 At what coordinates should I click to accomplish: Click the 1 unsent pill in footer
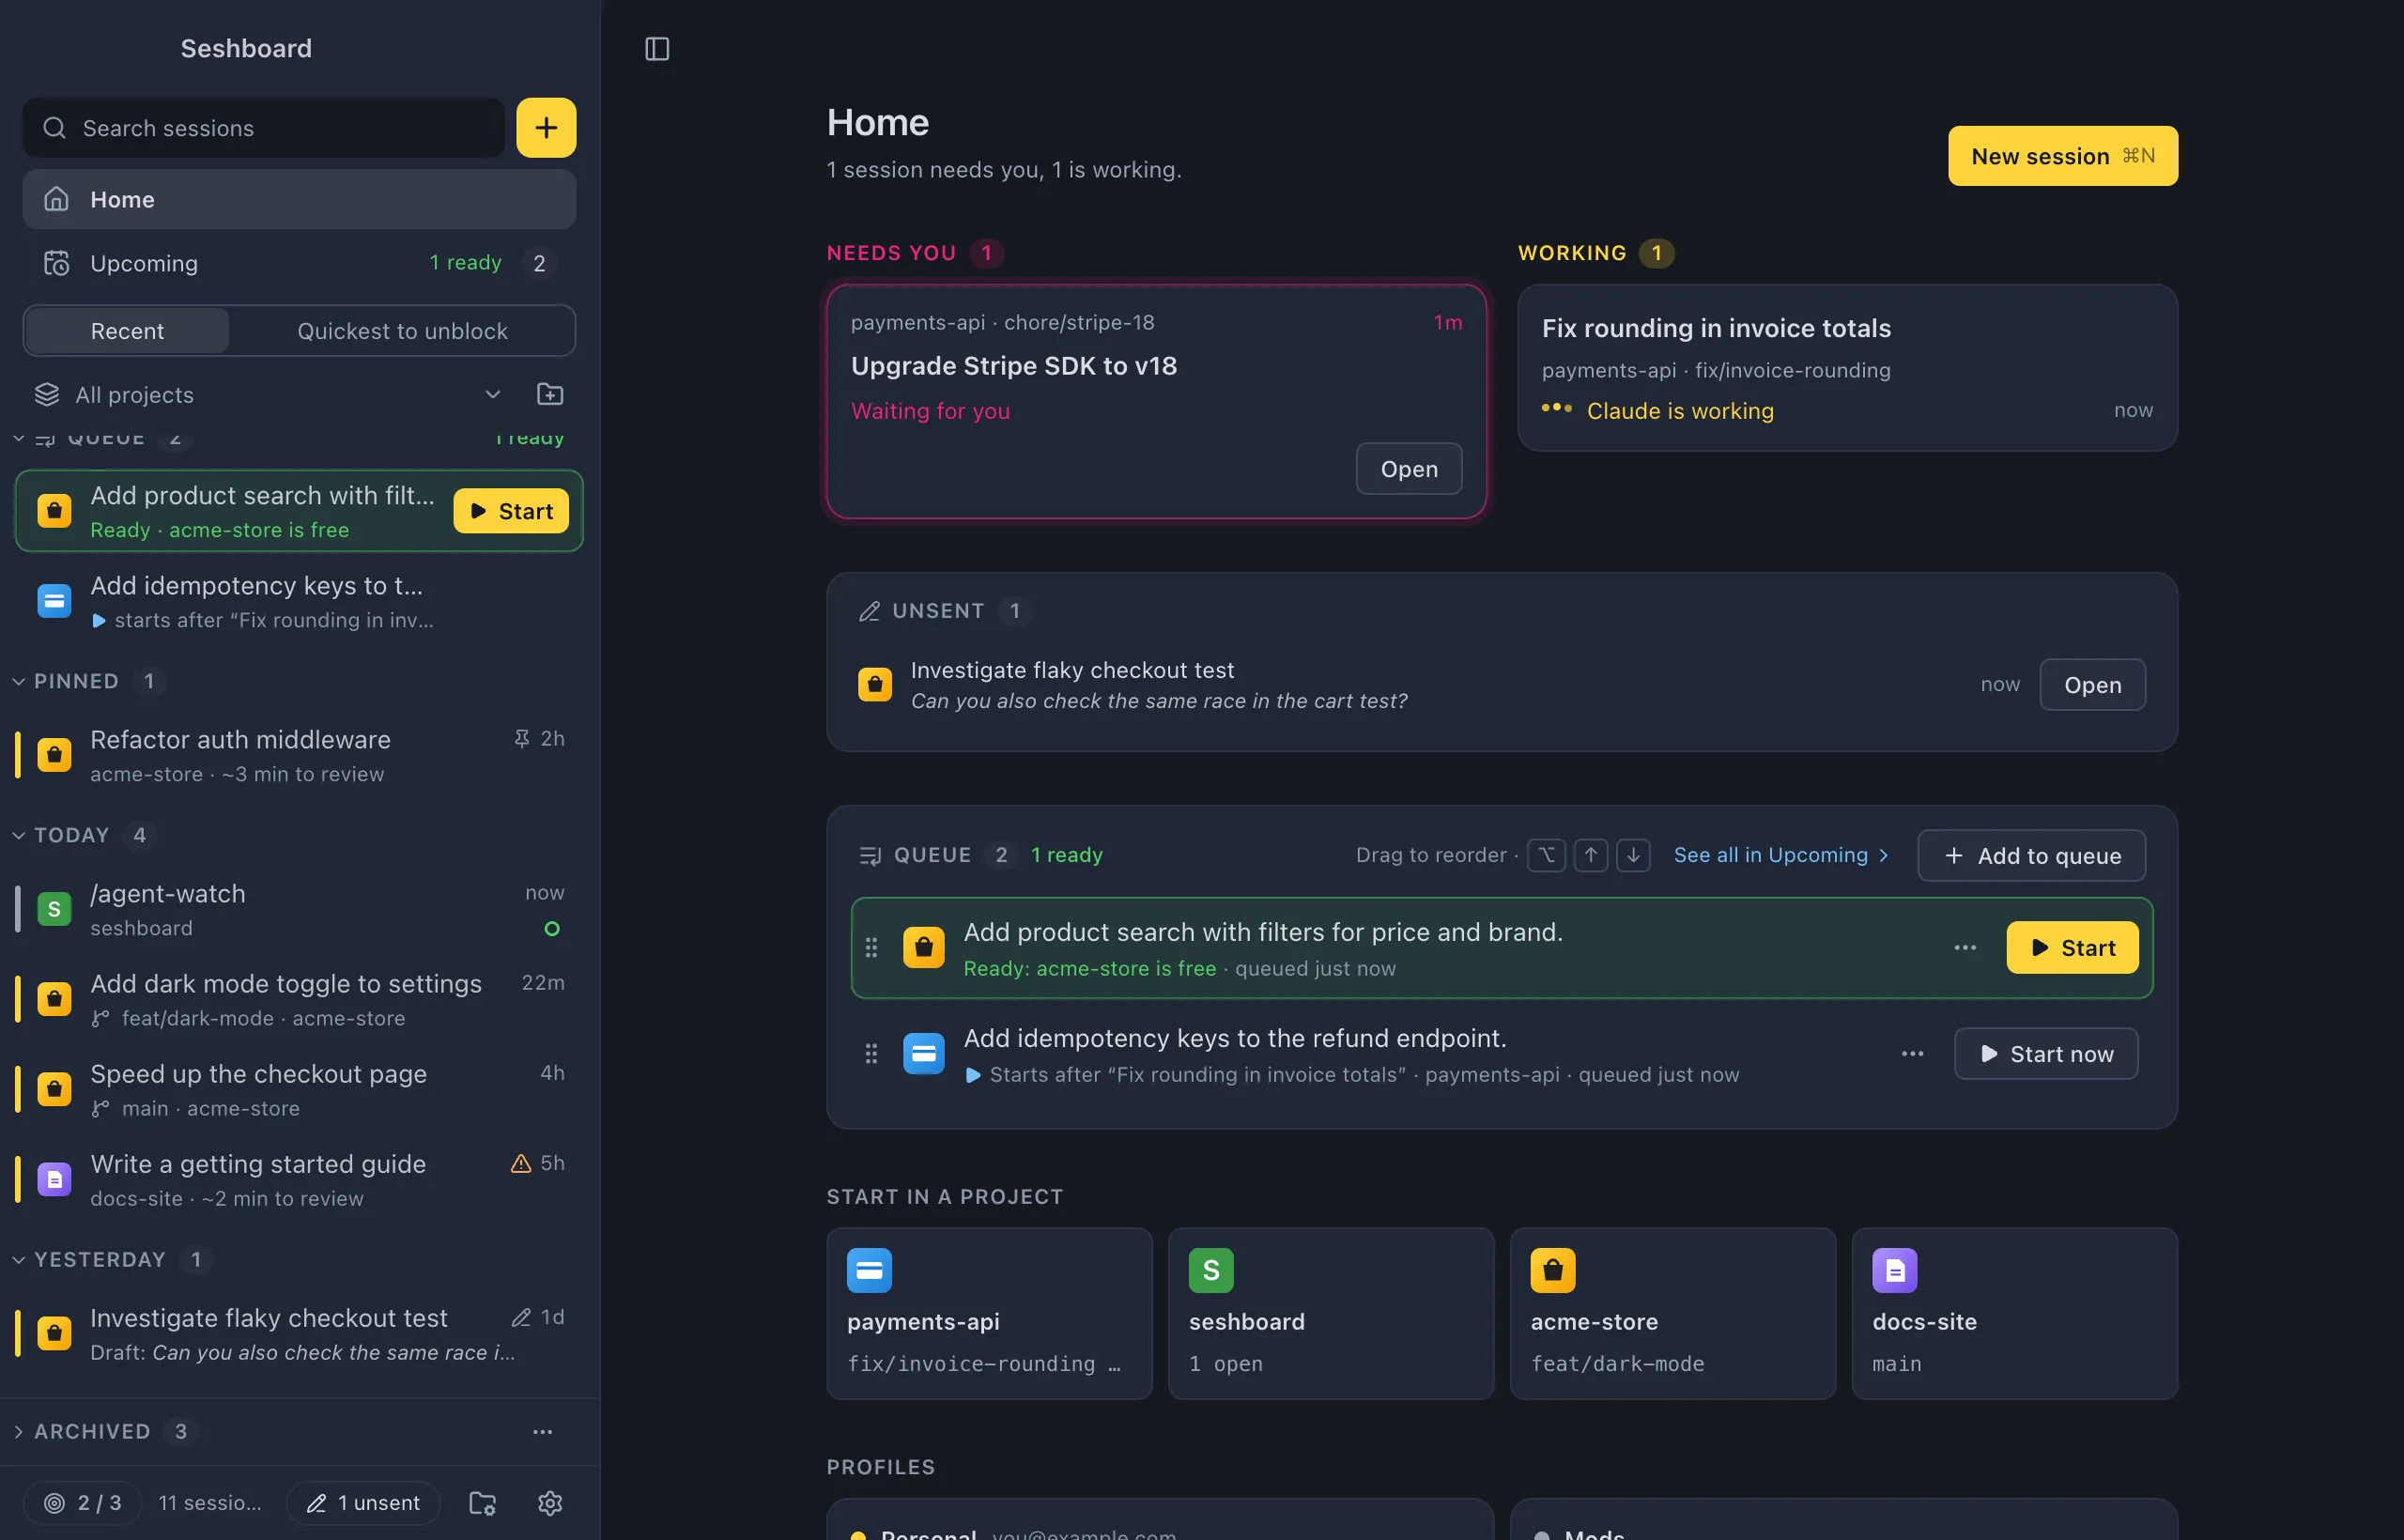point(363,1502)
